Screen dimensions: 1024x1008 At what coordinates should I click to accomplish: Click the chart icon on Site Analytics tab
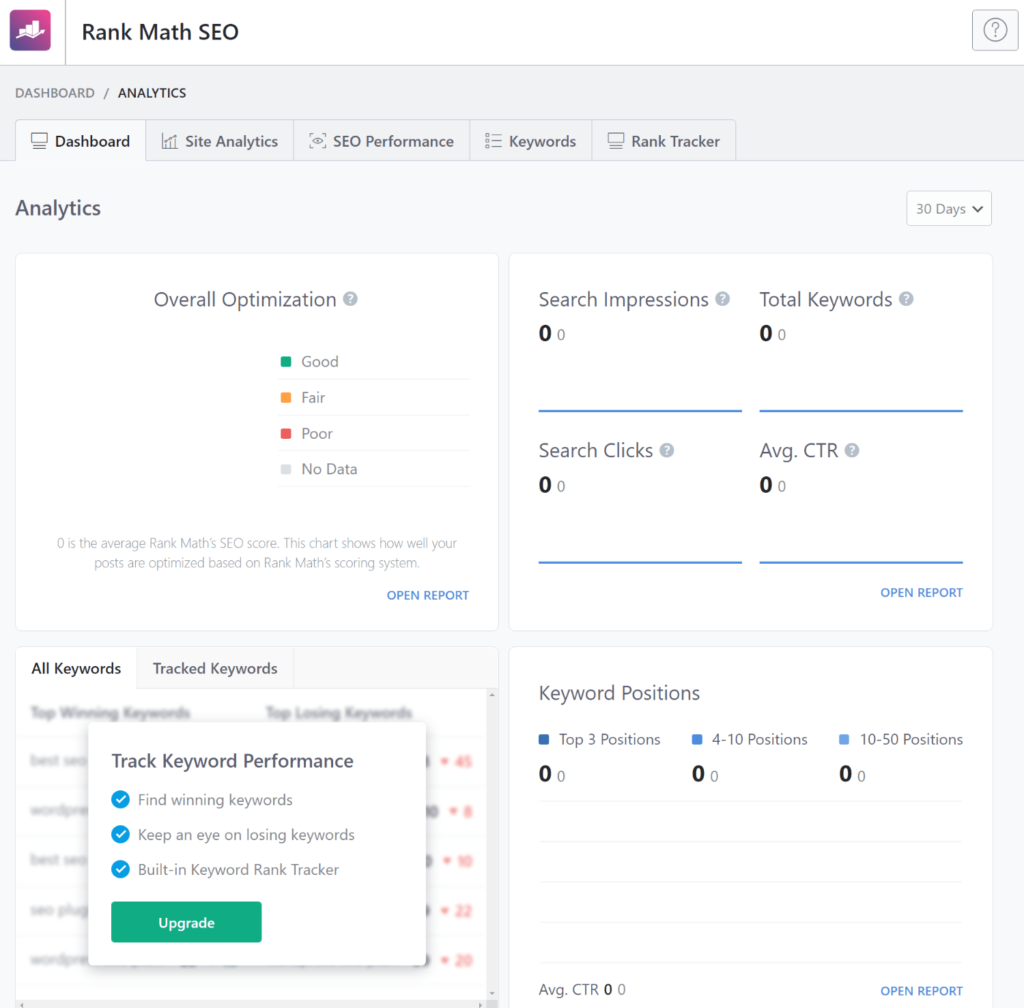click(x=169, y=141)
